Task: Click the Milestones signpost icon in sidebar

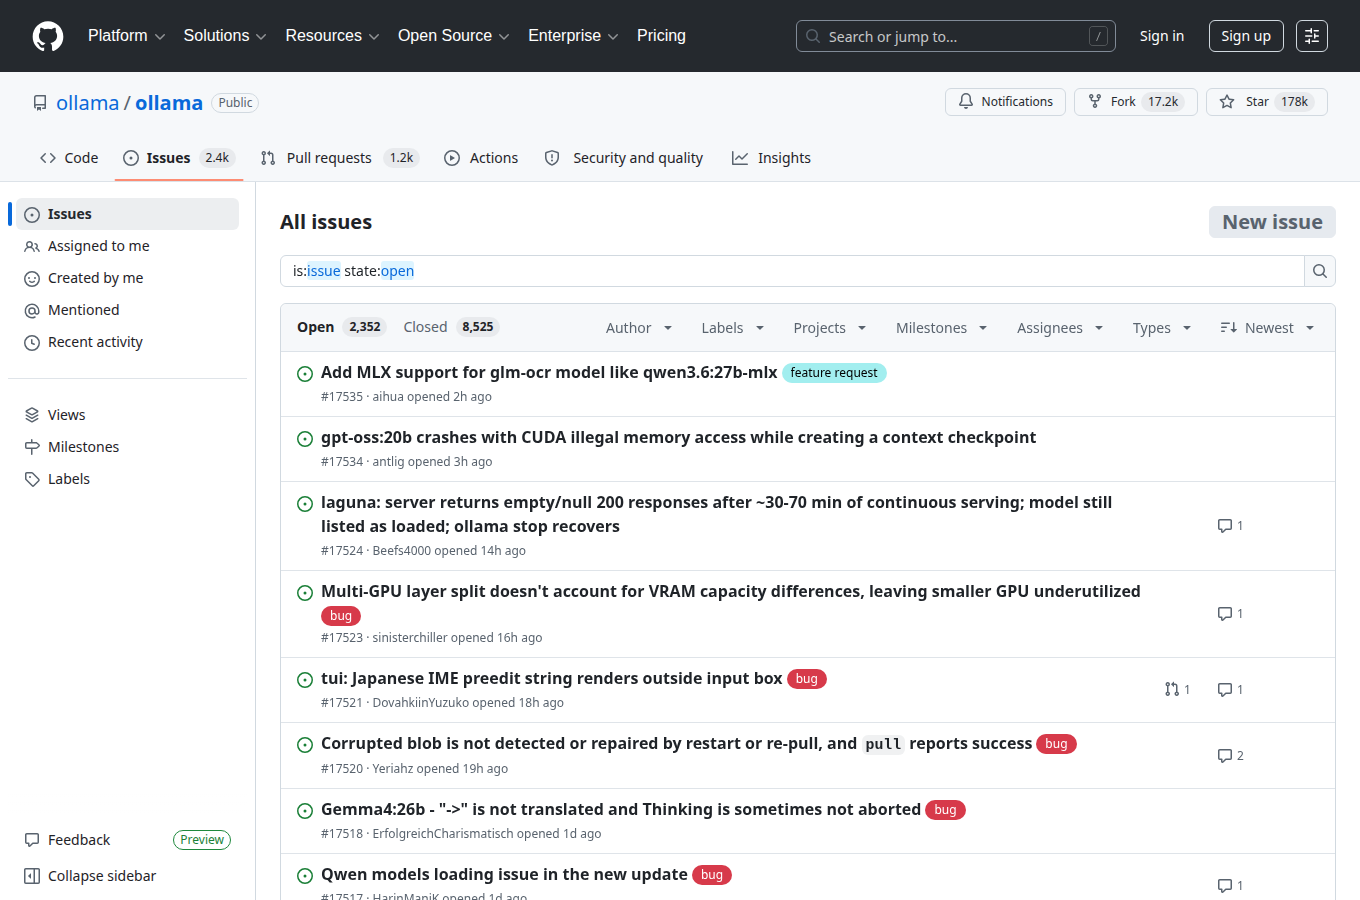Action: click(x=32, y=447)
